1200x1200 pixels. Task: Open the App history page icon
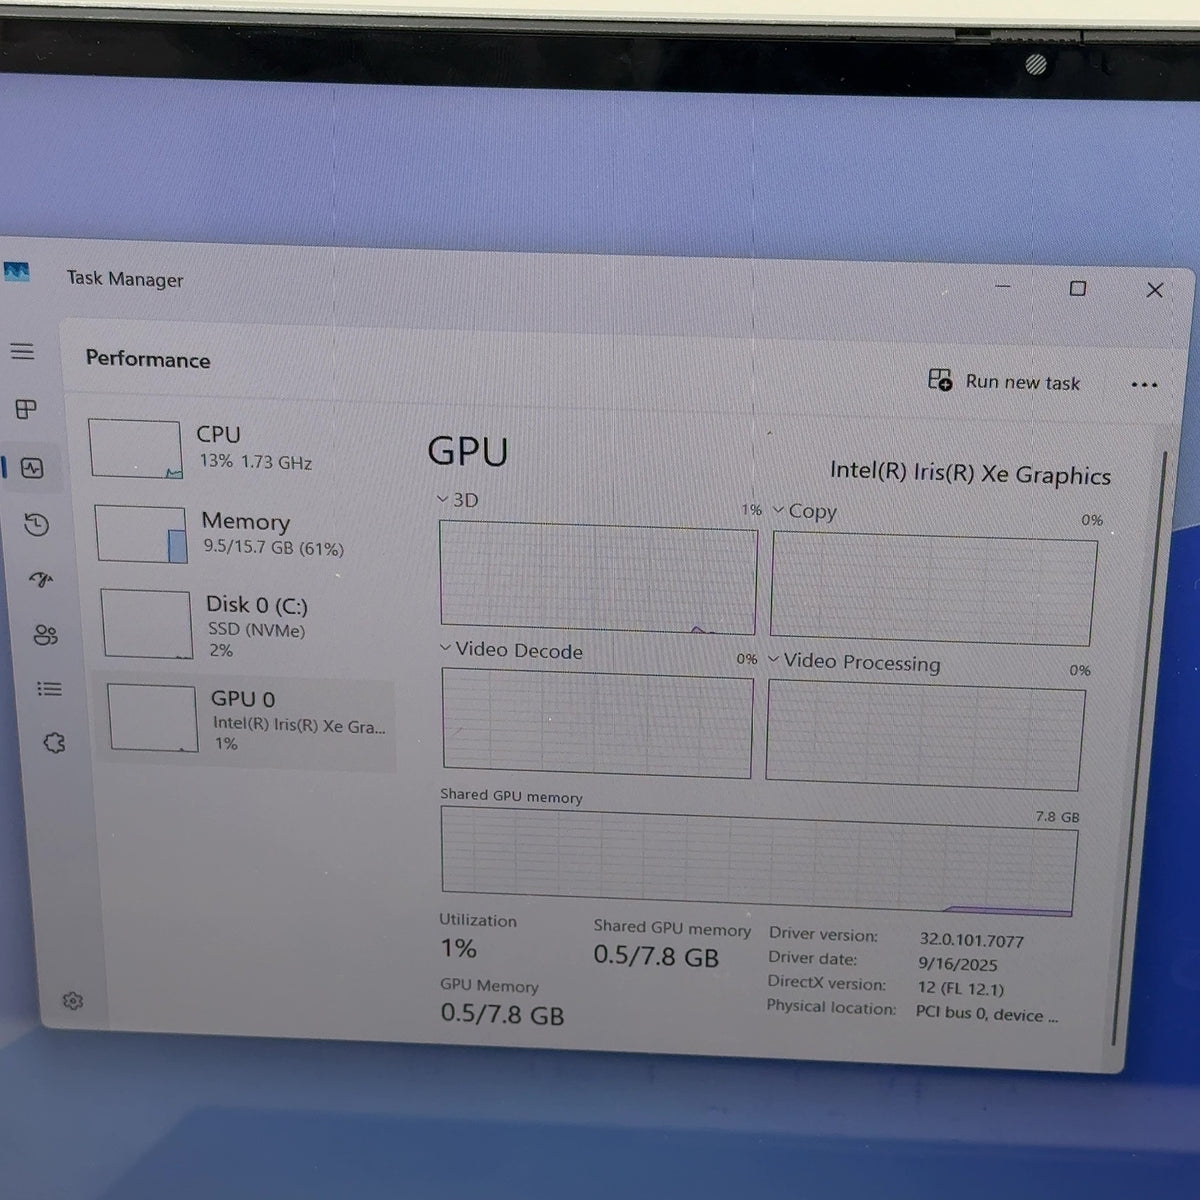pyautogui.click(x=37, y=525)
